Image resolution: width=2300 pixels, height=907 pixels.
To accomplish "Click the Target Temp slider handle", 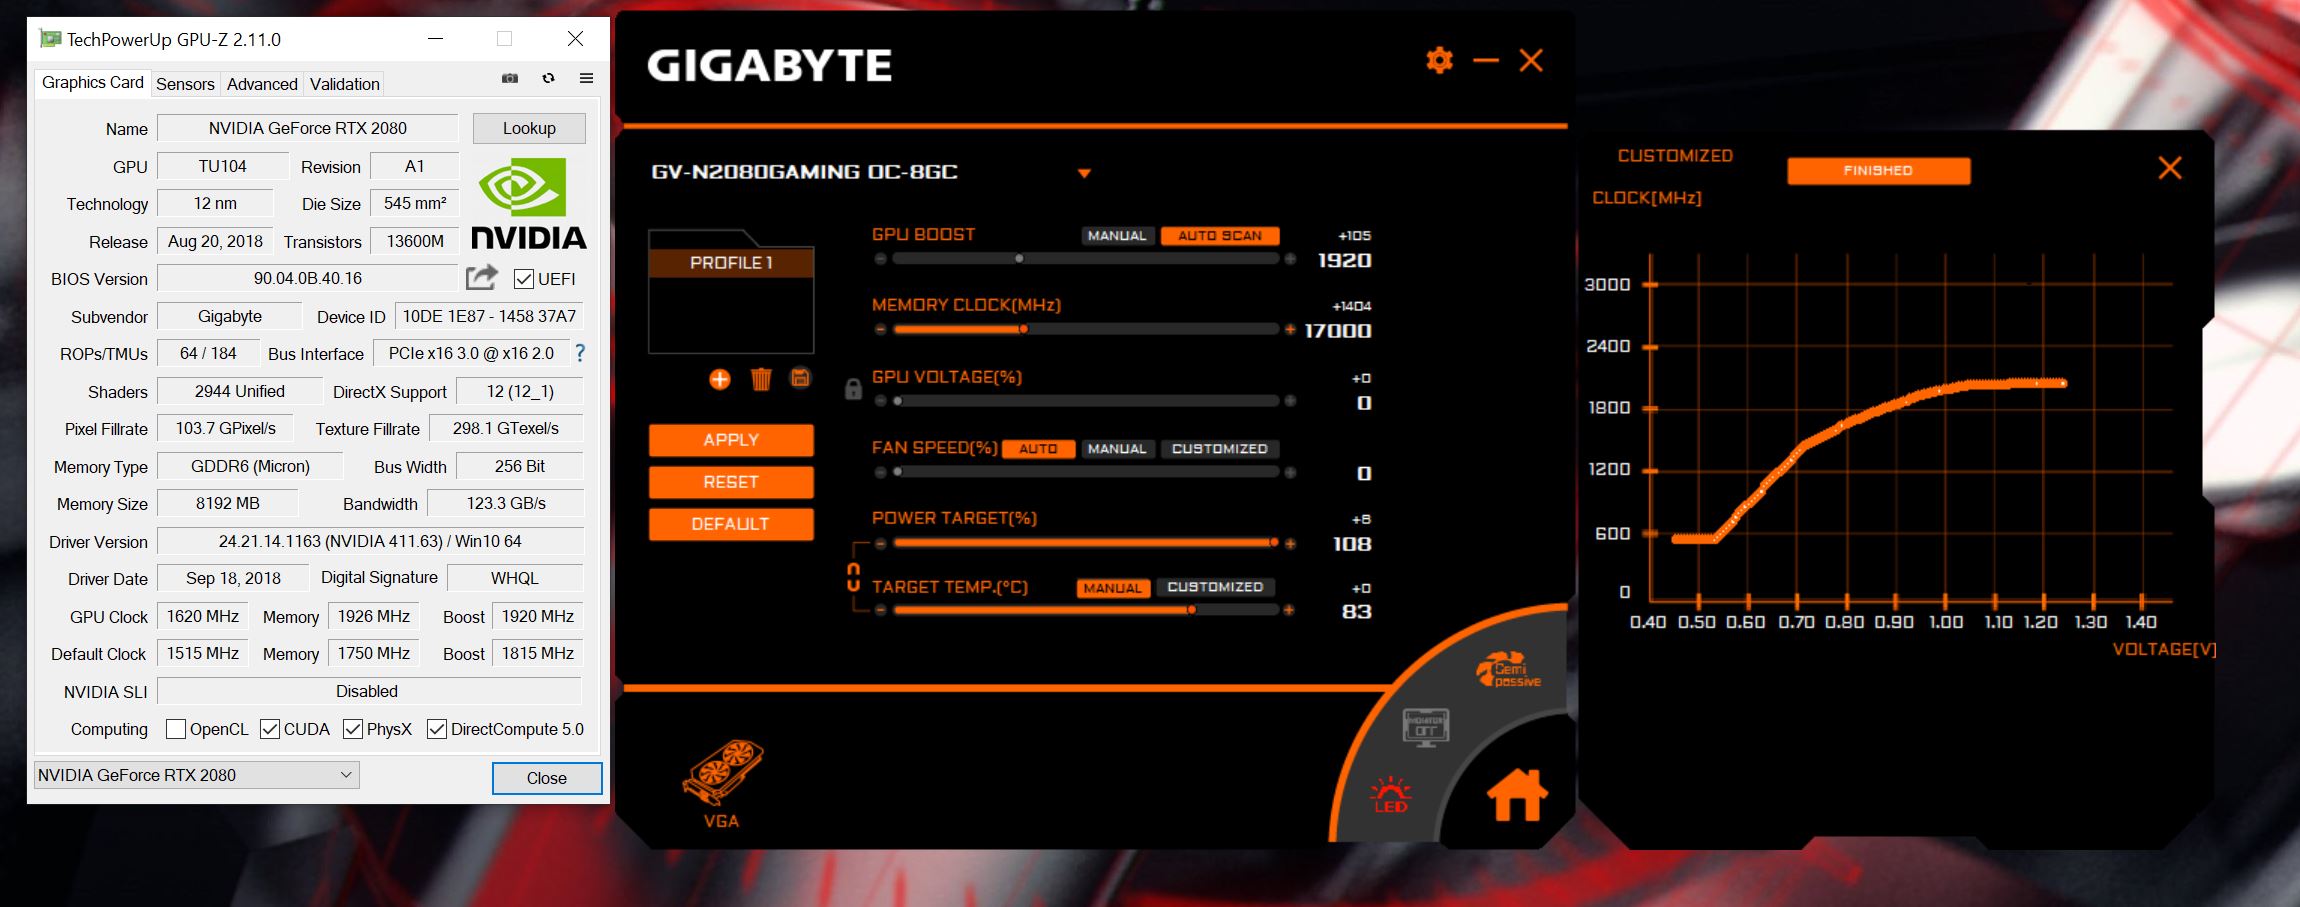I will pos(1191,610).
